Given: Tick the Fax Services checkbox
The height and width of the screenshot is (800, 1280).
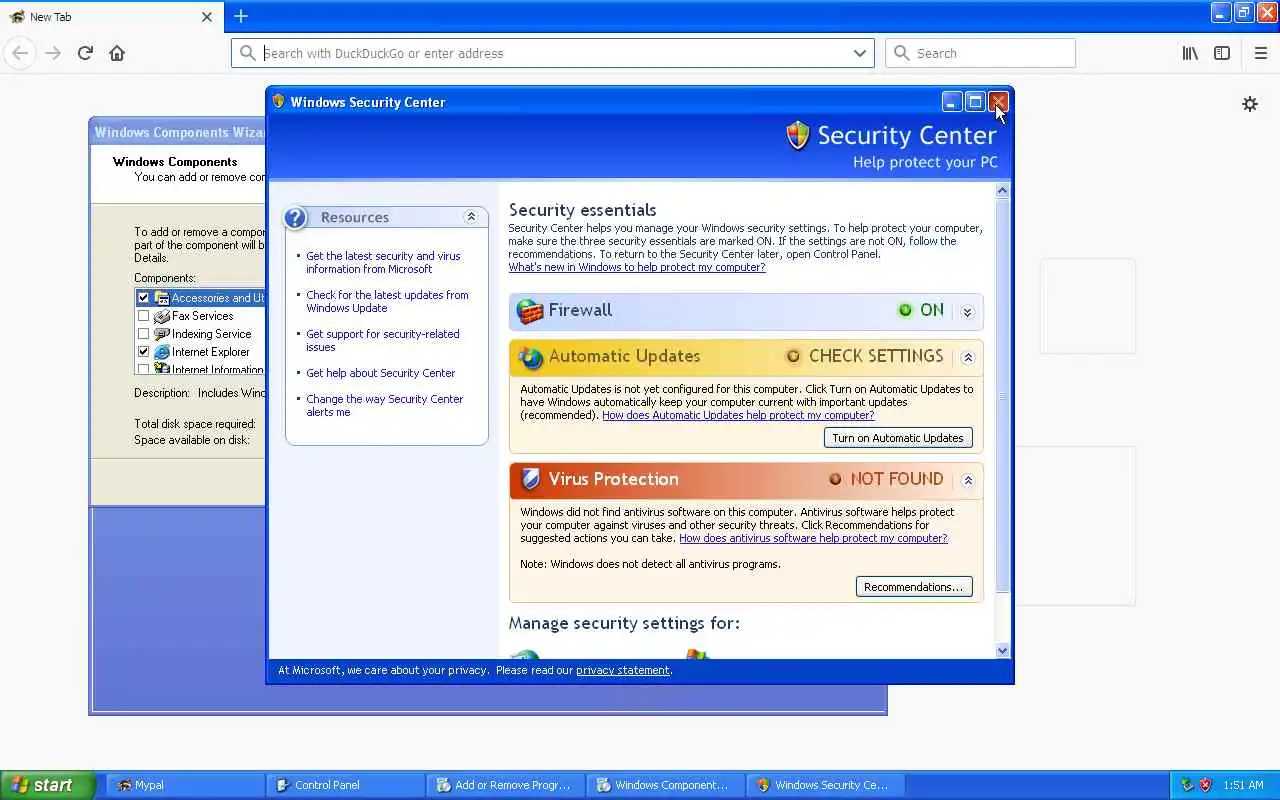Looking at the screenshot, I should click(143, 316).
